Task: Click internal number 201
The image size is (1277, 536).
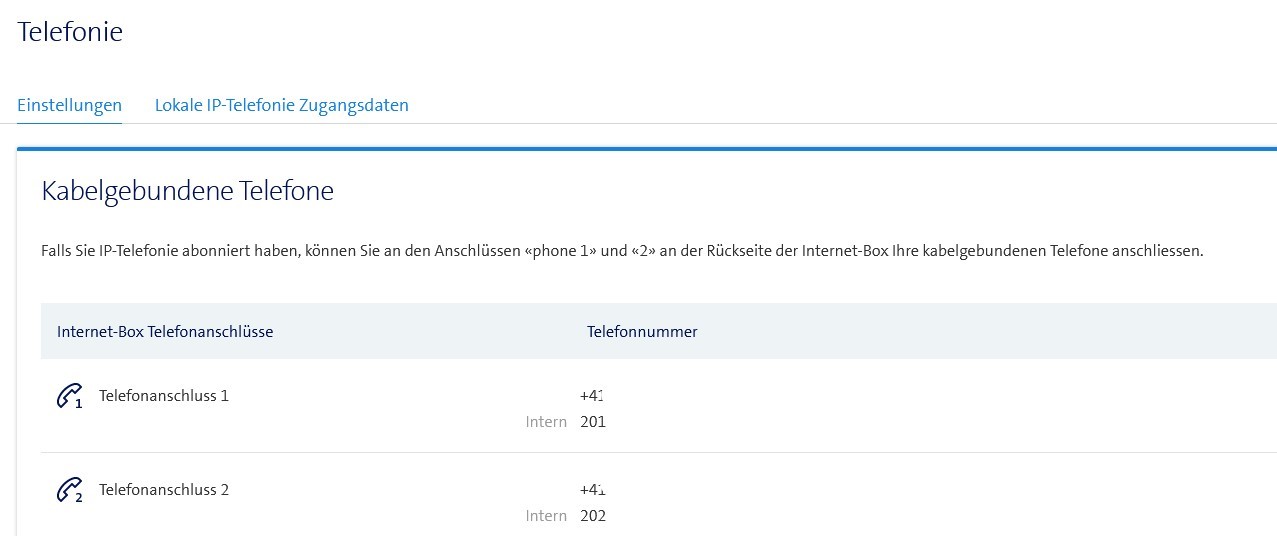Action: [593, 422]
